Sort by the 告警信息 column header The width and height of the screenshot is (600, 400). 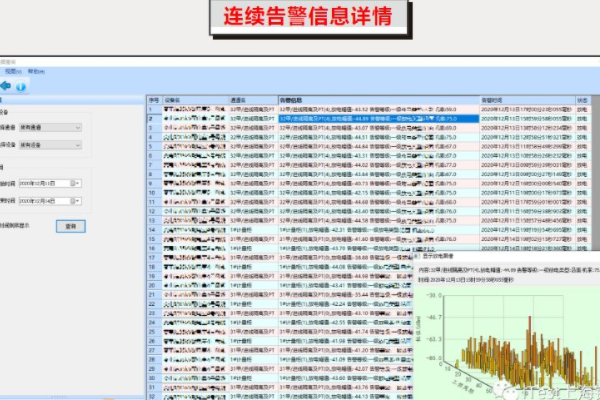292,101
